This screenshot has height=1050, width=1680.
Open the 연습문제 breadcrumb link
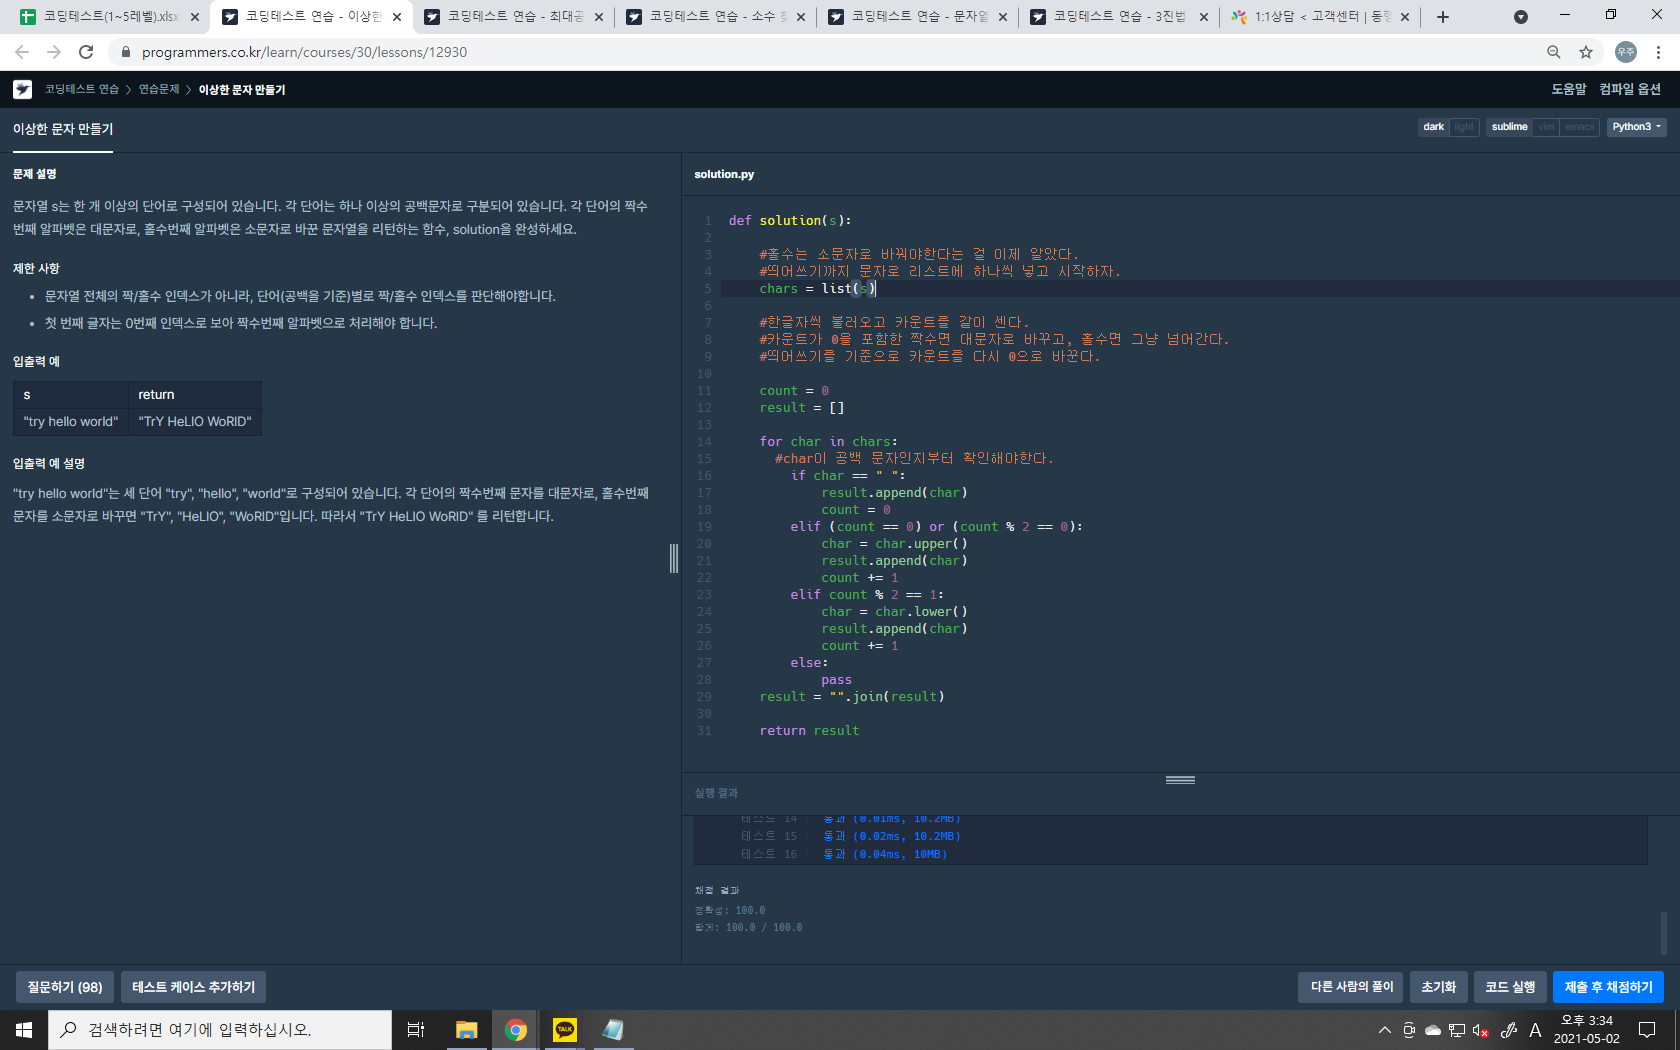pyautogui.click(x=159, y=89)
